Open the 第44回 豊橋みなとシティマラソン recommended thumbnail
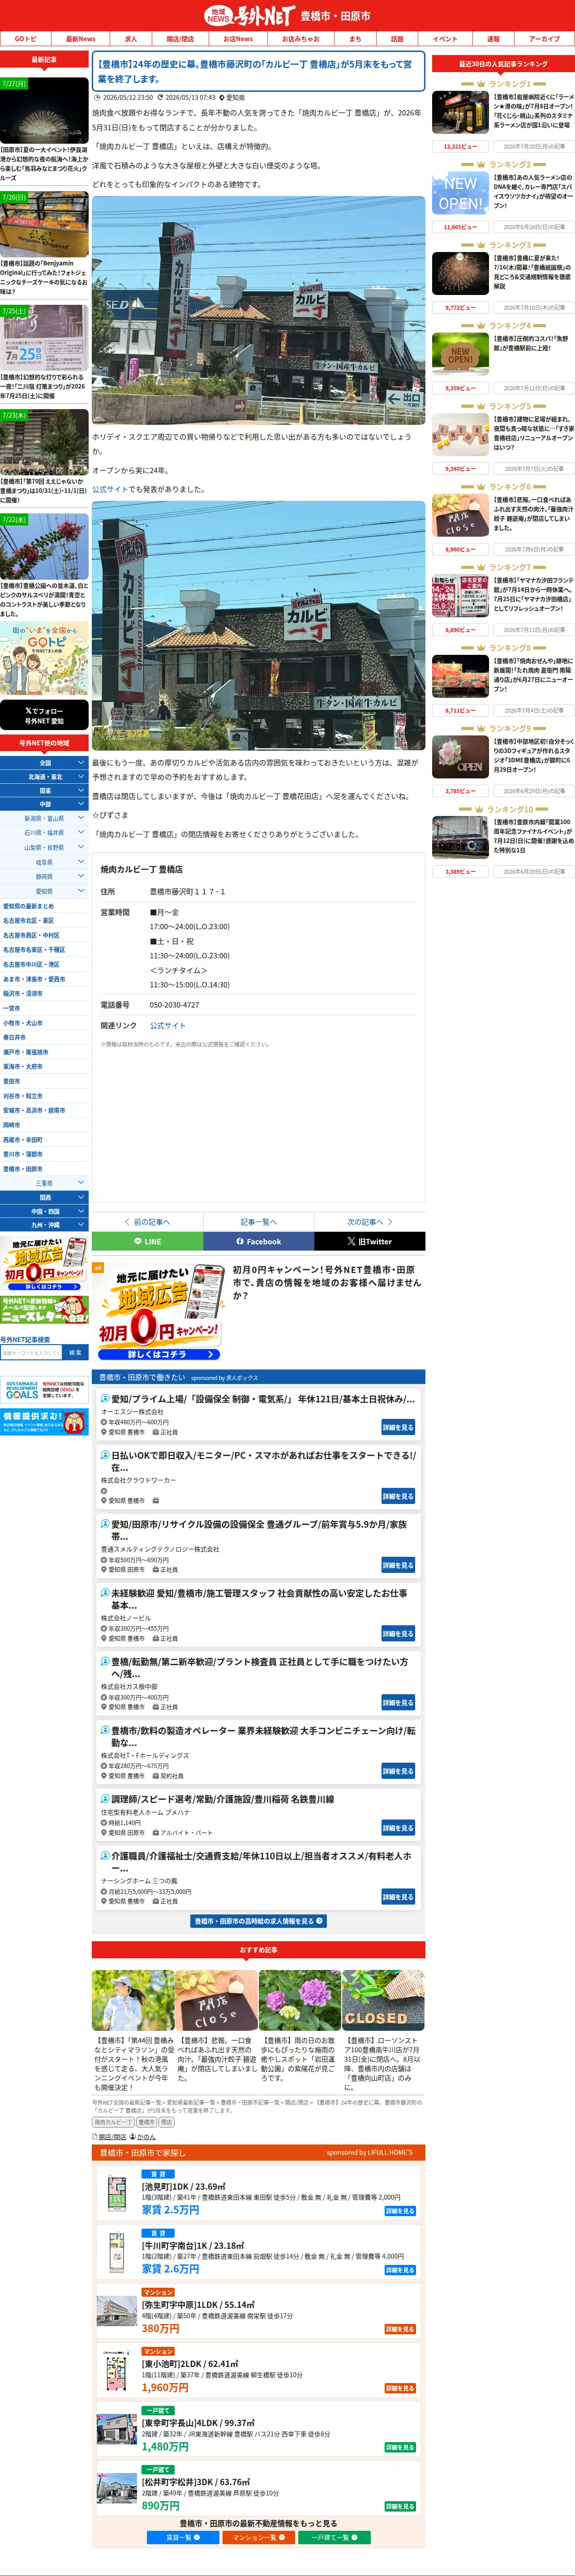Viewport: 575px width, 2576px height. coord(133,2001)
